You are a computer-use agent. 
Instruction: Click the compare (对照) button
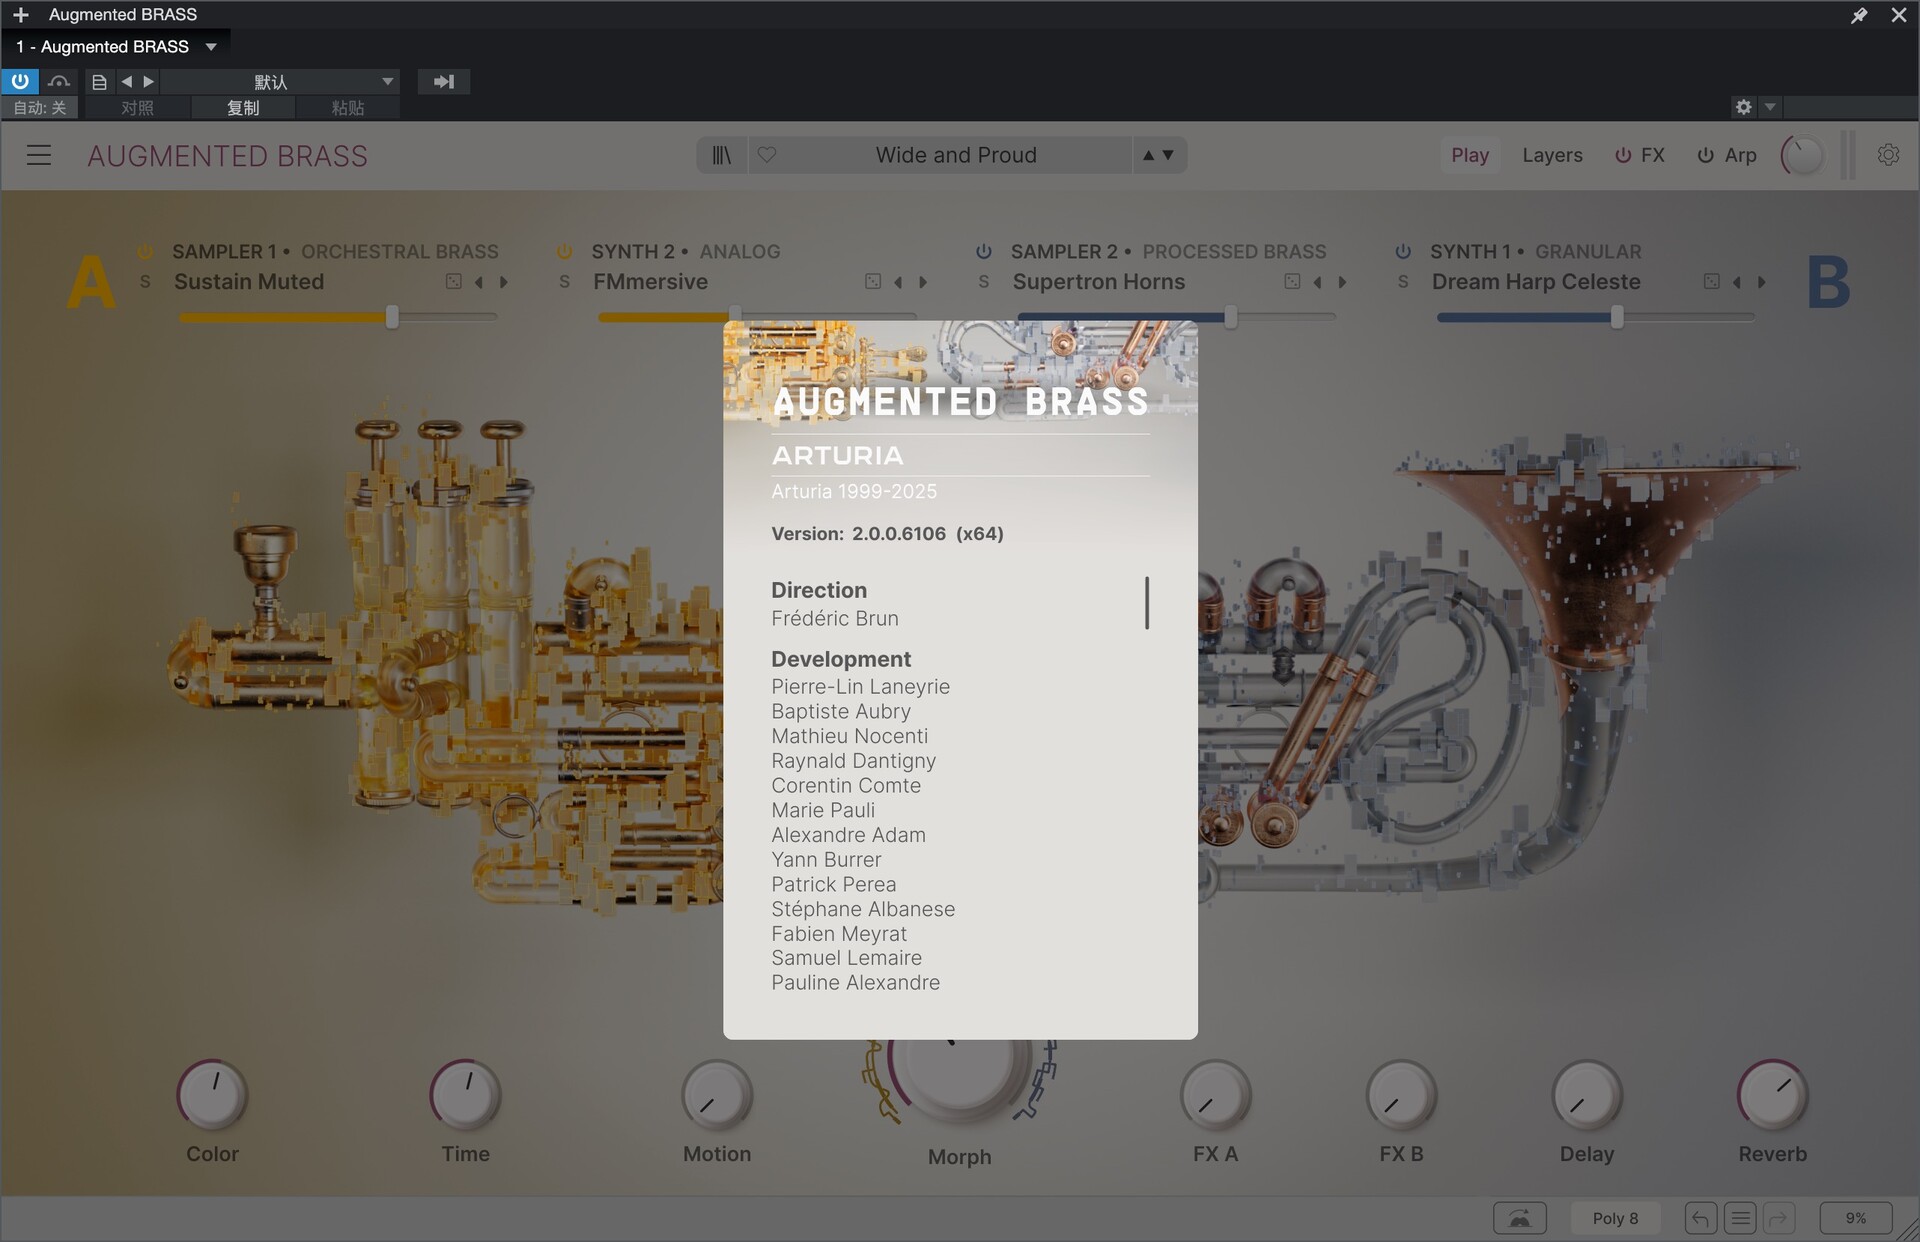pyautogui.click(x=137, y=108)
